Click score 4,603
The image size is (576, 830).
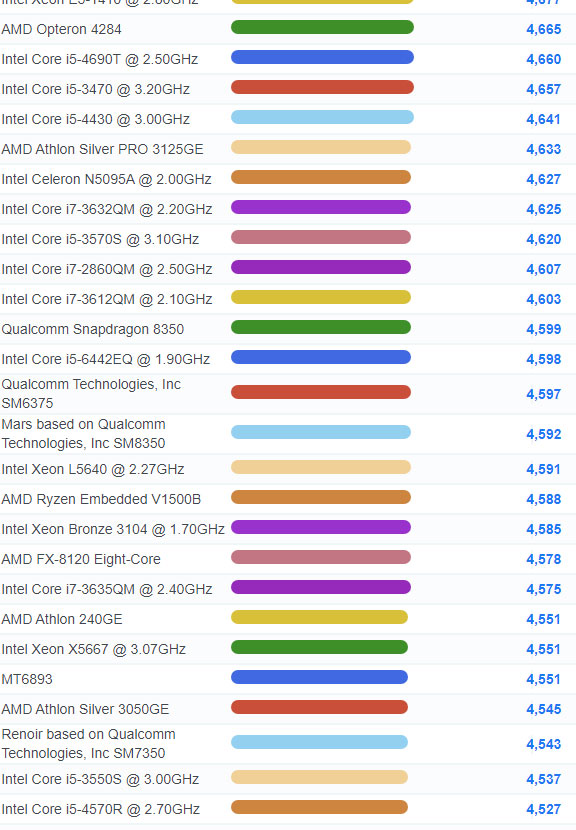click(x=544, y=300)
